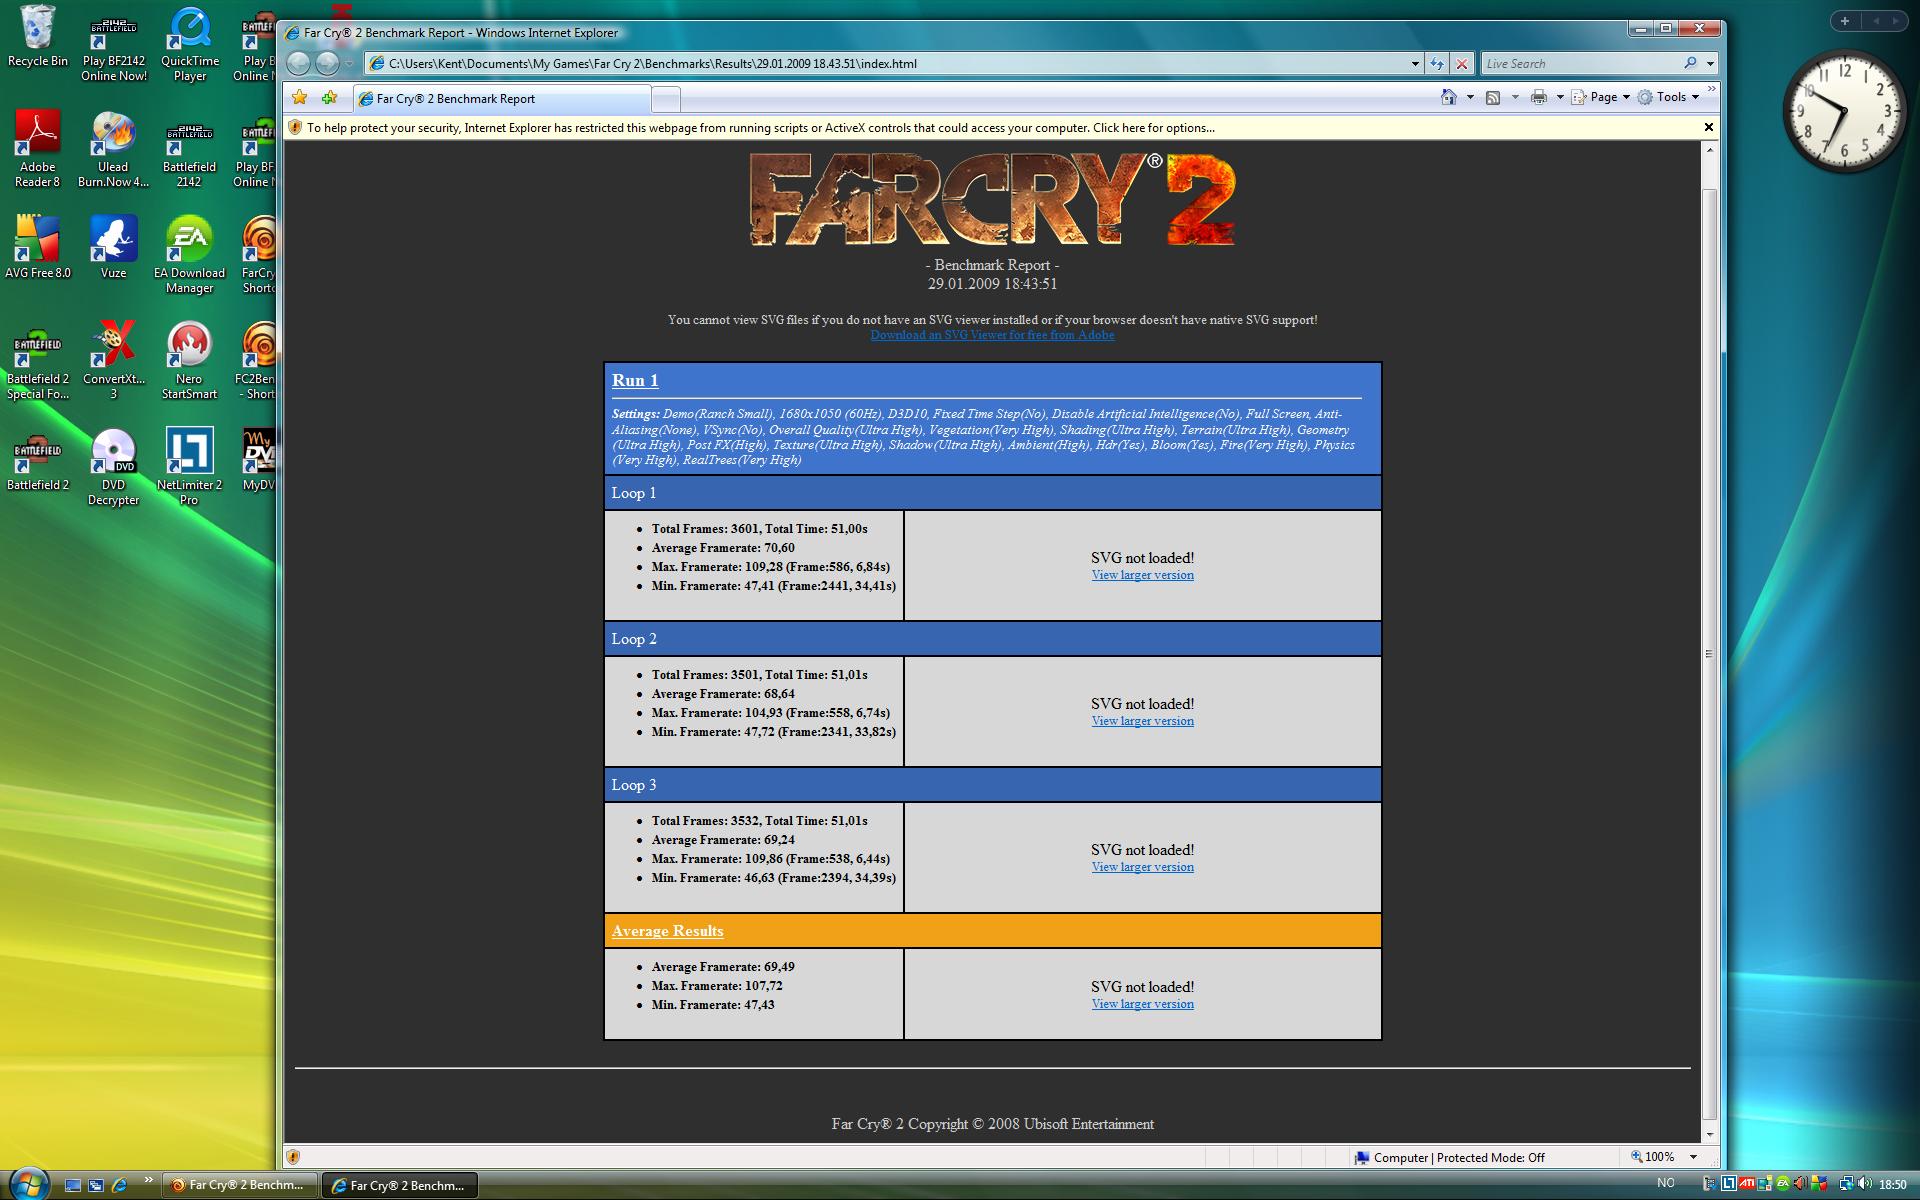Open the zoom level dropdown arrow in status bar

click(1693, 1157)
